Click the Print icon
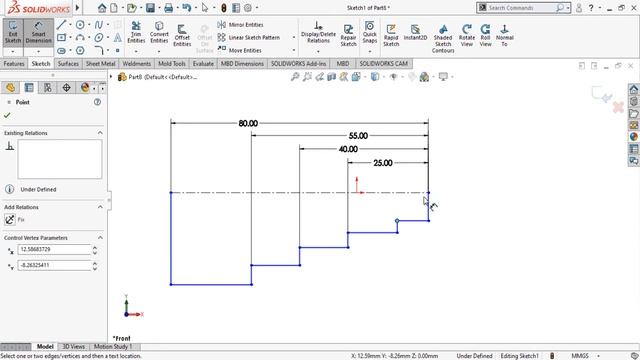Image resolution: width=640 pixels, height=360 pixels. tap(168, 8)
